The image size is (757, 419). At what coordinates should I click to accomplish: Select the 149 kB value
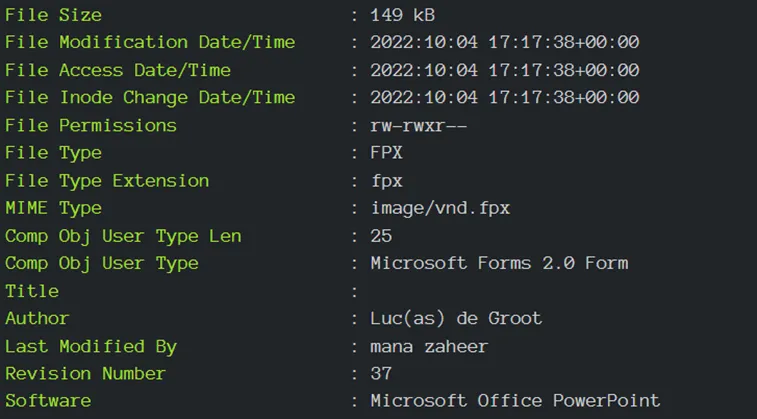pos(403,15)
